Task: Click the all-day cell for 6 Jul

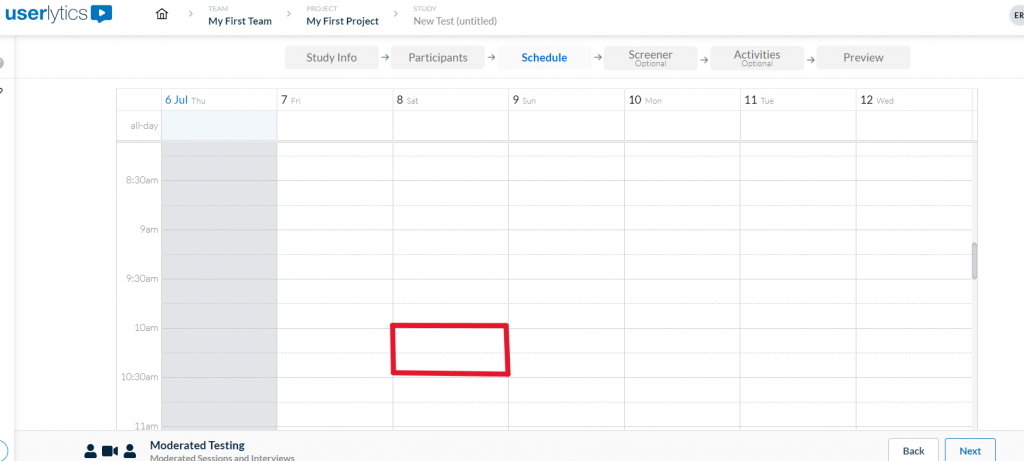Action: coord(219,126)
